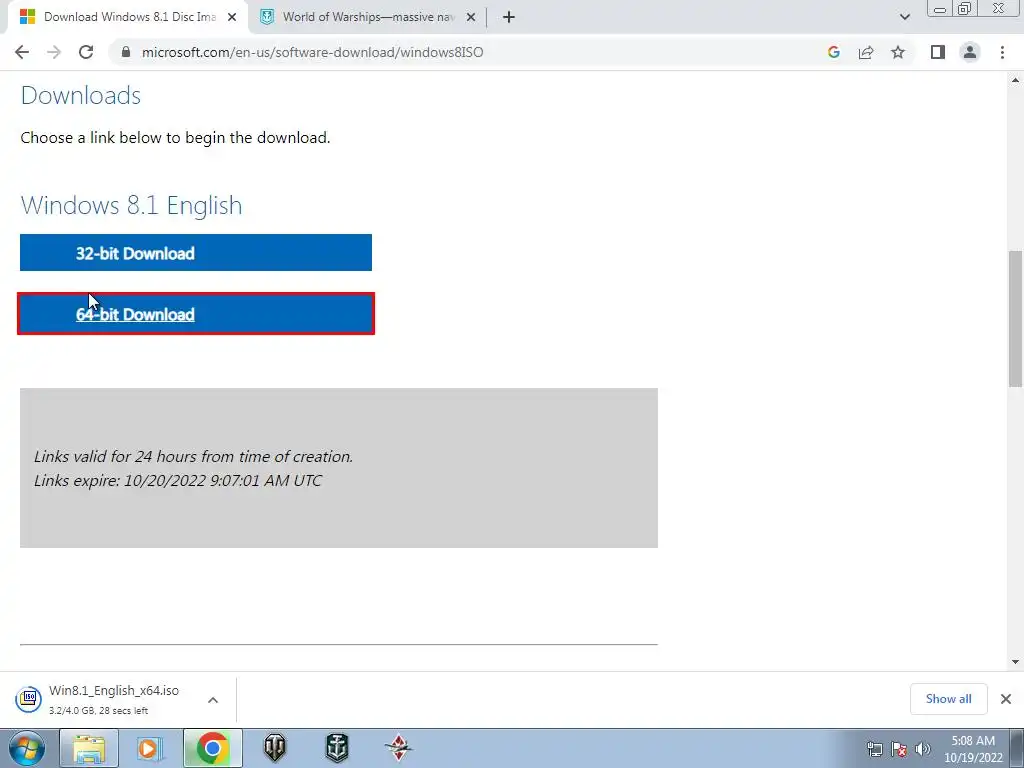The image size is (1024, 768).
Task: Open Action Center flag icon
Action: tap(899, 749)
